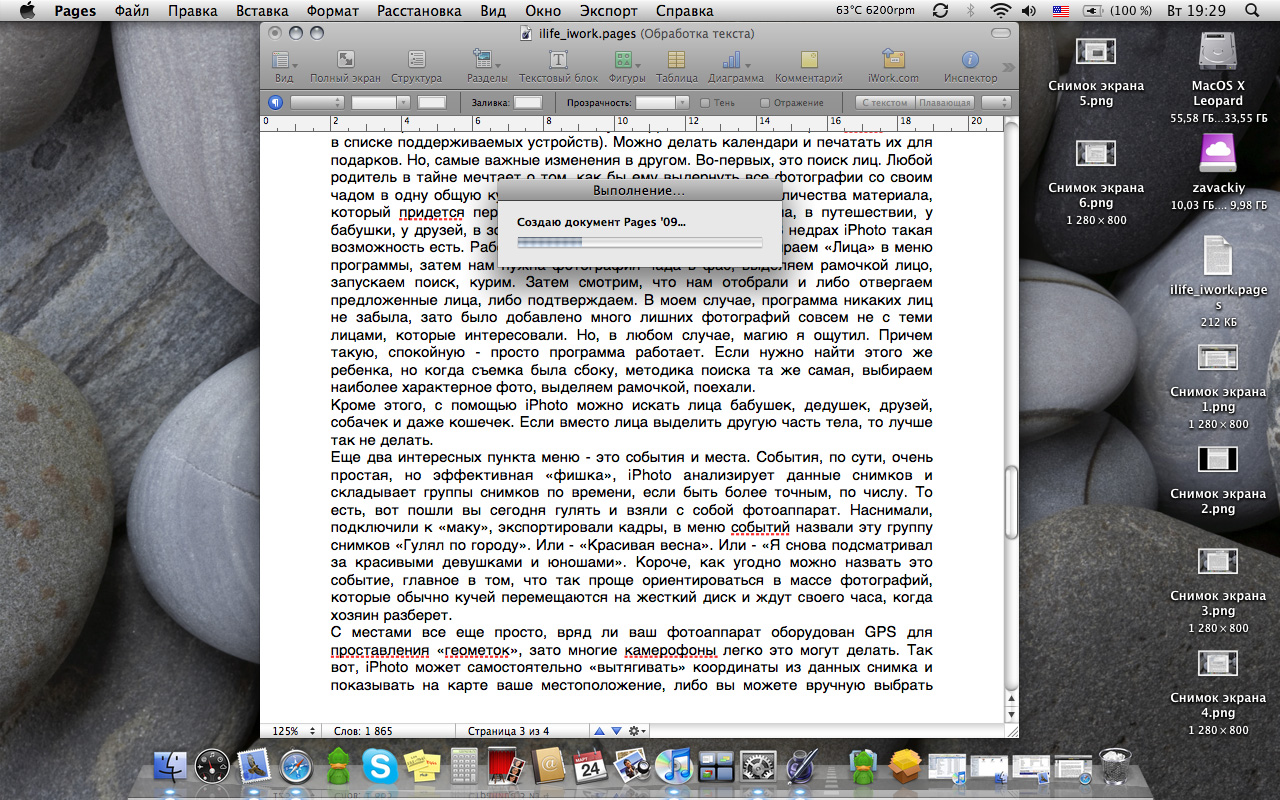The image size is (1280, 800).
Task: Open the line style combo box in format bar
Action: point(381,102)
